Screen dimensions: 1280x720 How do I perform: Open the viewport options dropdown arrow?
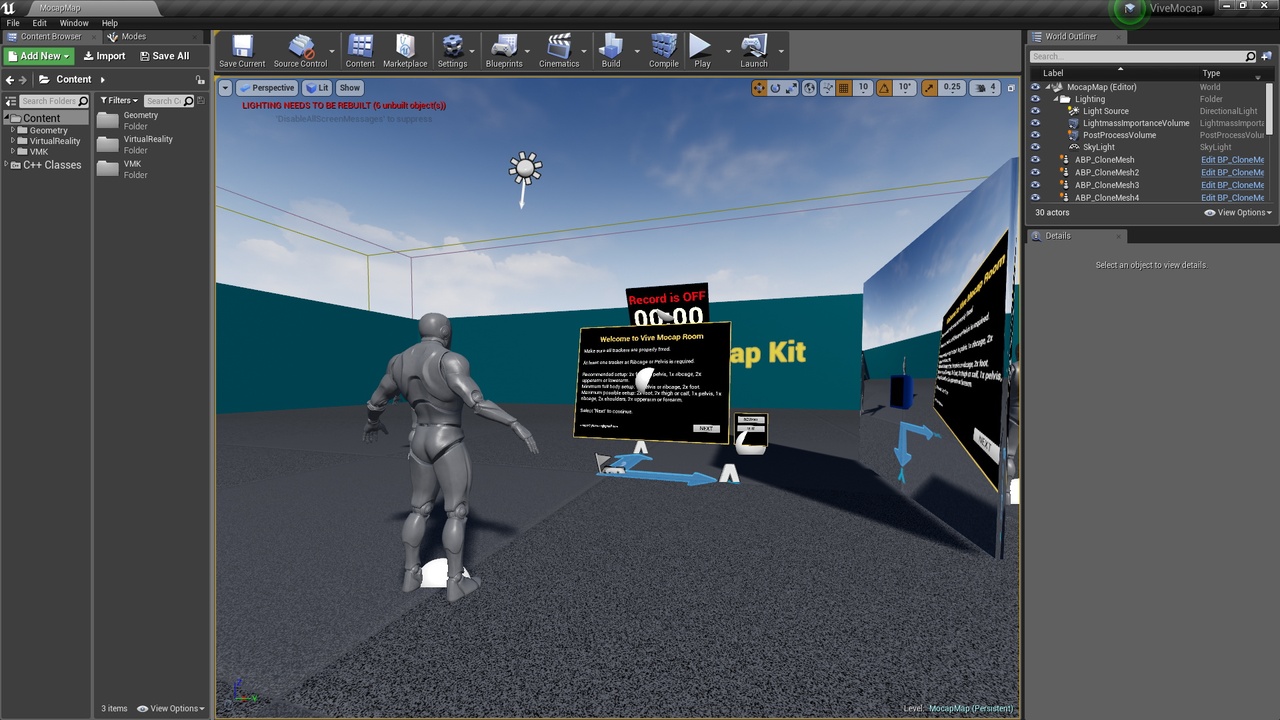click(225, 88)
